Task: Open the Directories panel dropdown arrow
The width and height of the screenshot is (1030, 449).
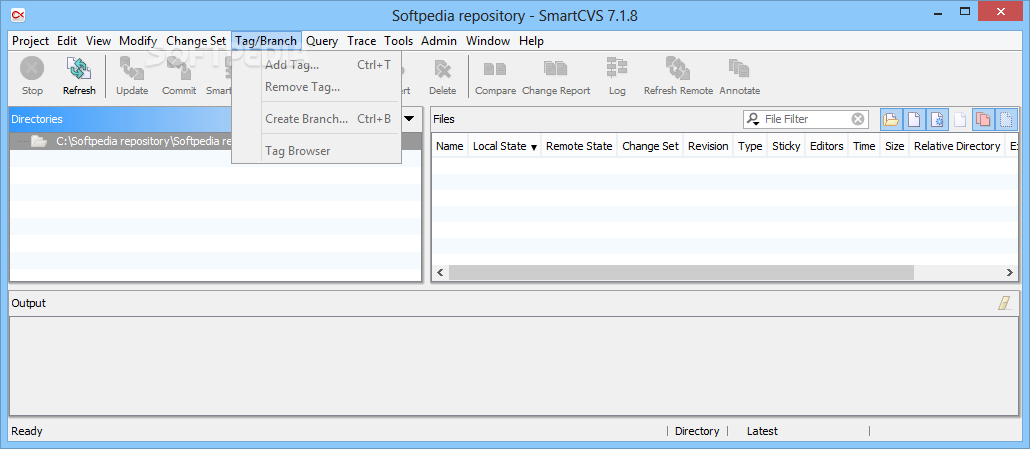Action: click(409, 119)
